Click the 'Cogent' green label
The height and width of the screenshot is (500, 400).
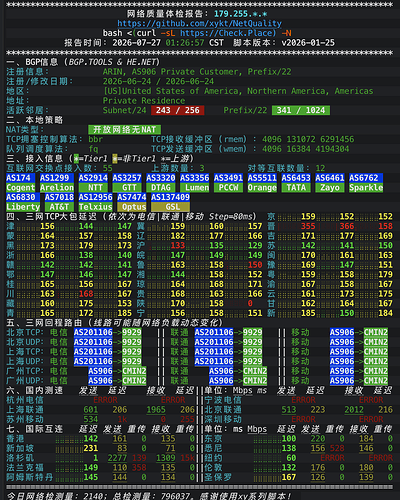point(21,188)
